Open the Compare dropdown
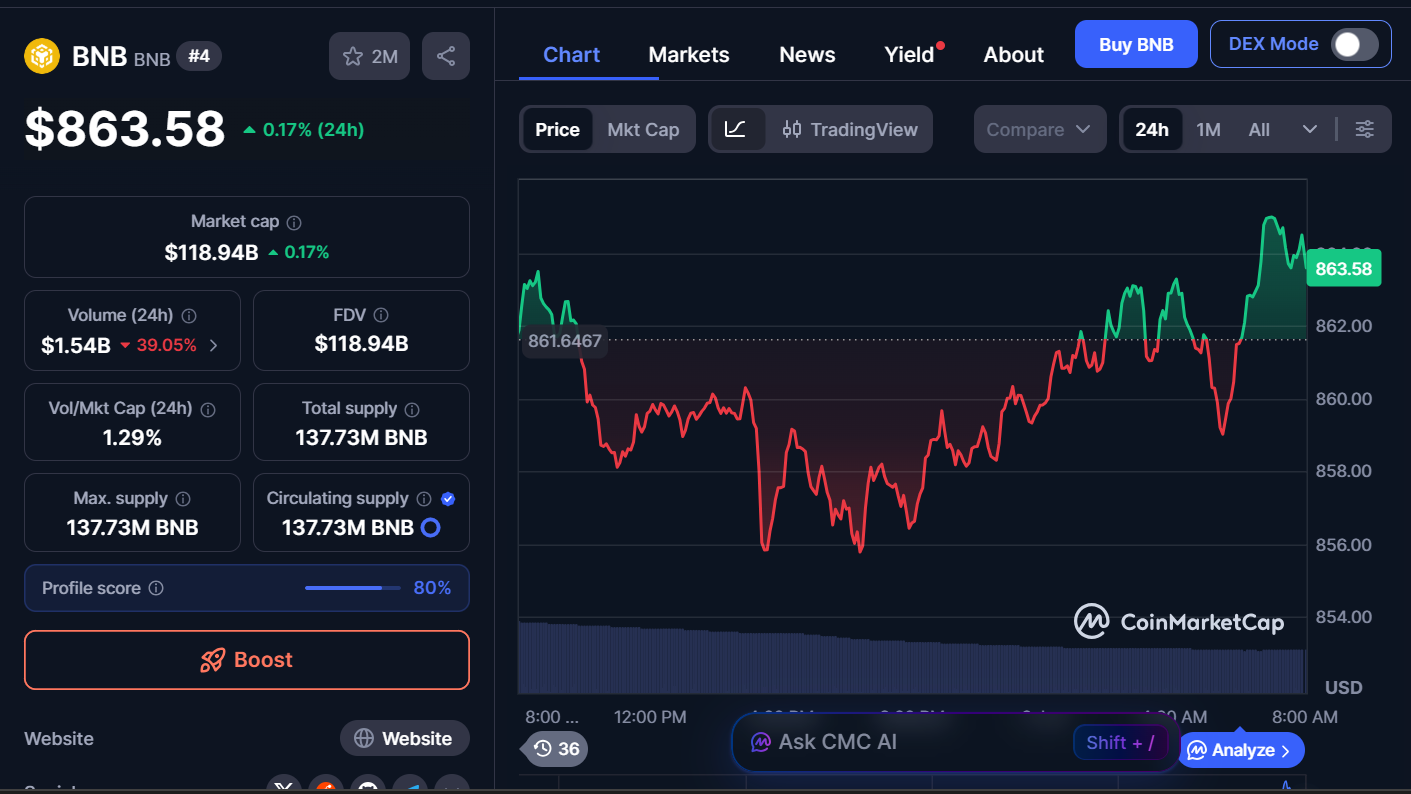The height and width of the screenshot is (794, 1411). click(1039, 129)
